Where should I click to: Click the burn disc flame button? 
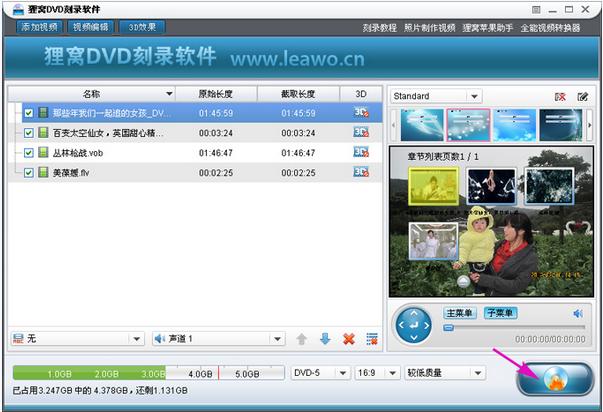coord(558,379)
